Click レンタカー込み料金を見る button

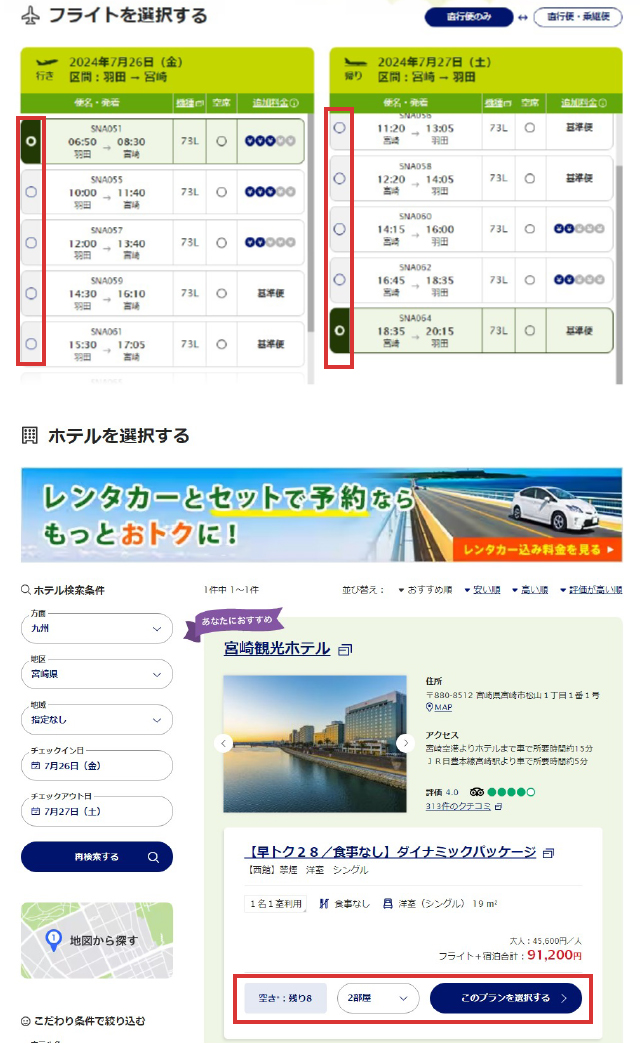(537, 549)
